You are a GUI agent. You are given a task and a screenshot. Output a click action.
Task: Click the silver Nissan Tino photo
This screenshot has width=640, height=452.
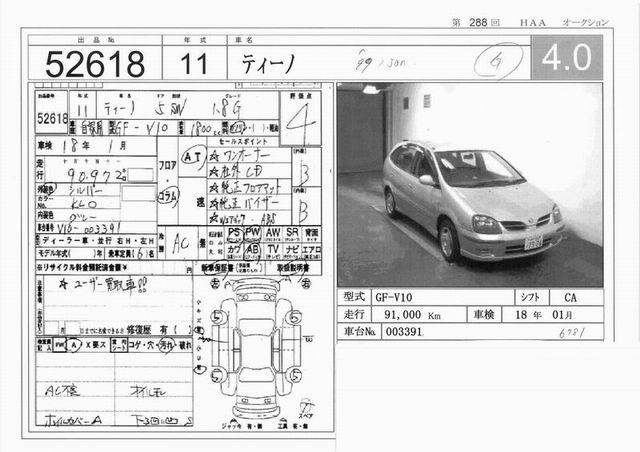[469, 185]
